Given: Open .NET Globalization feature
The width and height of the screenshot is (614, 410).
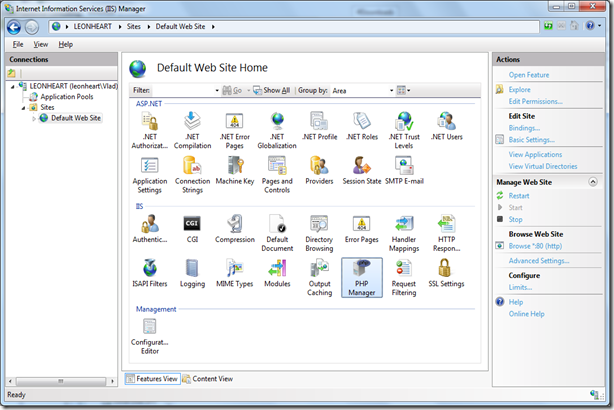Looking at the screenshot, I should click(x=277, y=130).
